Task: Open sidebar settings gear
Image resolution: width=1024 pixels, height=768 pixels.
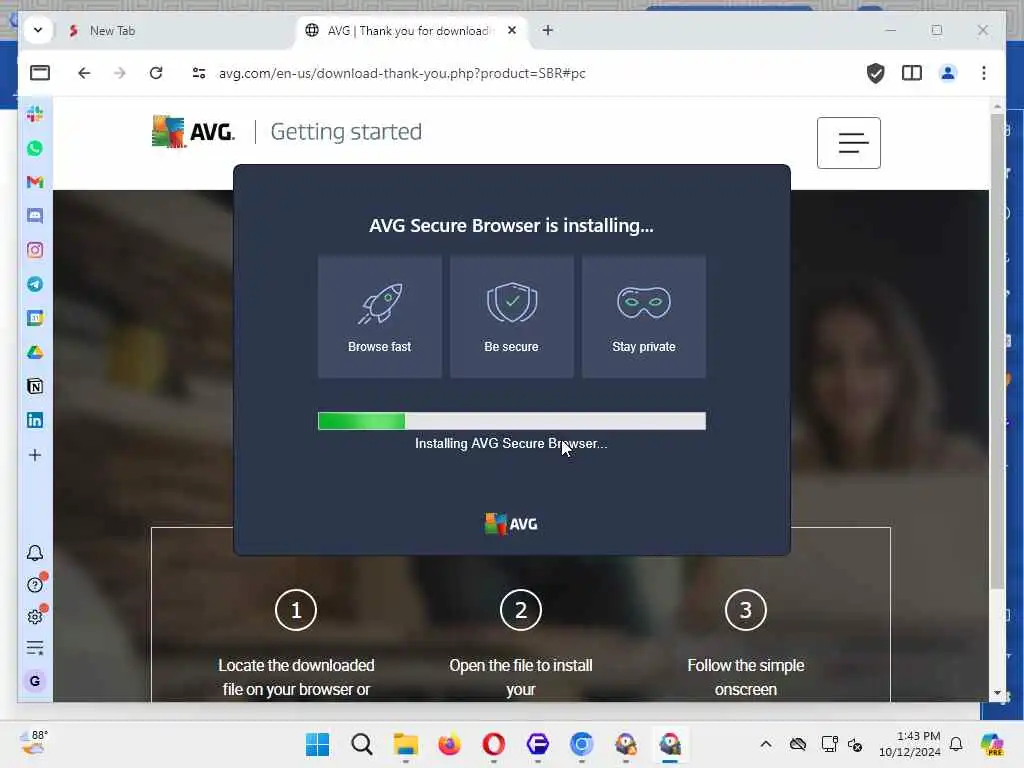Action: [35, 616]
